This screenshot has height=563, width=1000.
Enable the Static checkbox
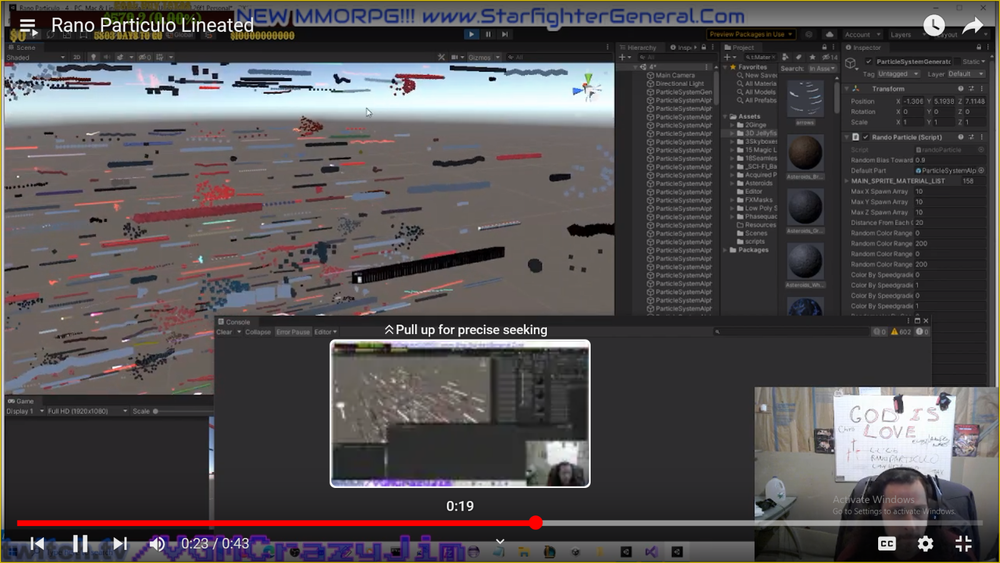957,61
